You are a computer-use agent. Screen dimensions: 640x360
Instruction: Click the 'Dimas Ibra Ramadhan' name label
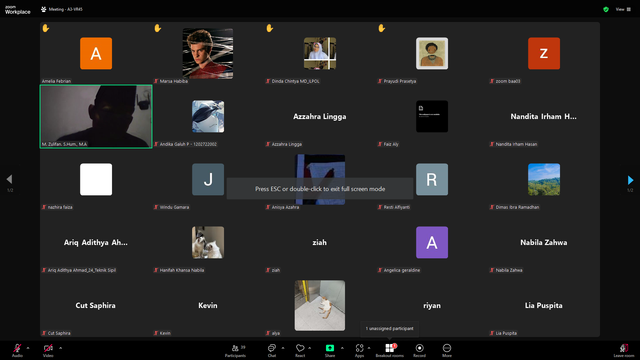pyautogui.click(x=518, y=207)
